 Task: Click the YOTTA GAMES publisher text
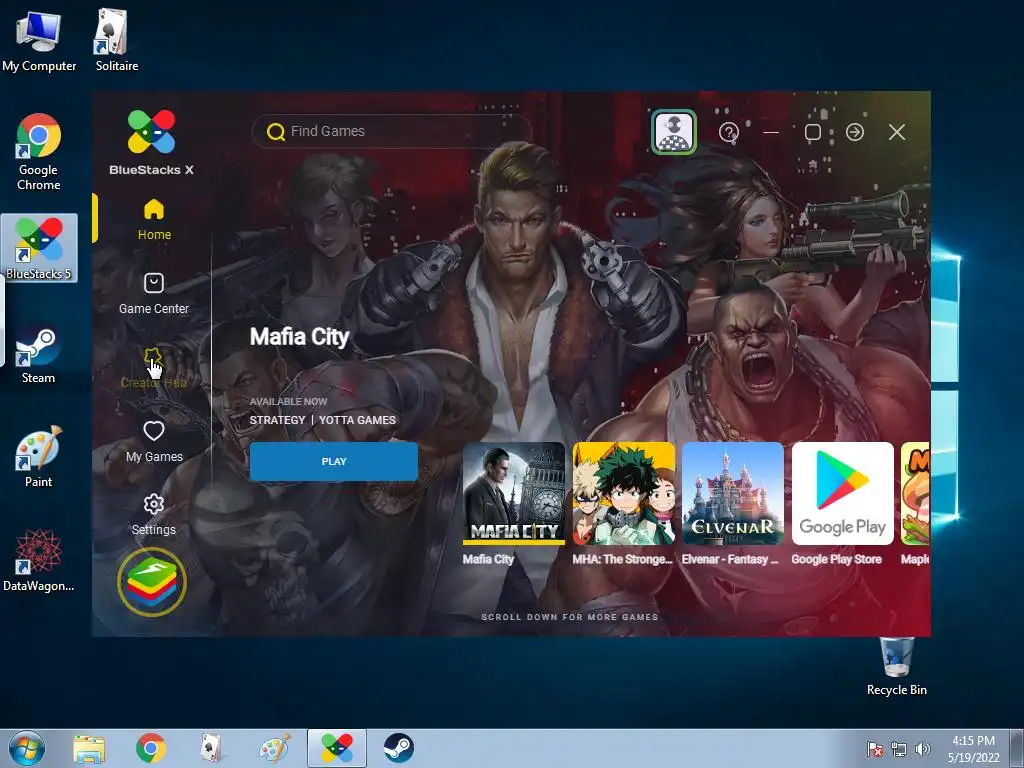(x=357, y=420)
